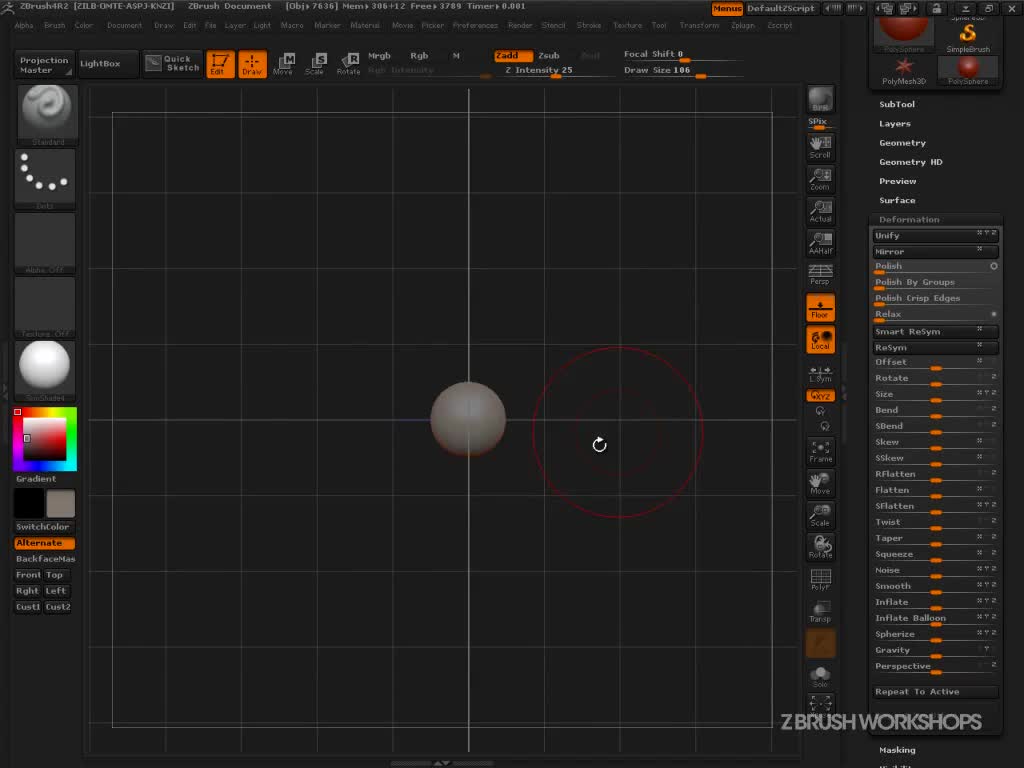This screenshot has height=768, width=1024.
Task: Toggle PolyF polyframe display
Action: click(x=820, y=579)
